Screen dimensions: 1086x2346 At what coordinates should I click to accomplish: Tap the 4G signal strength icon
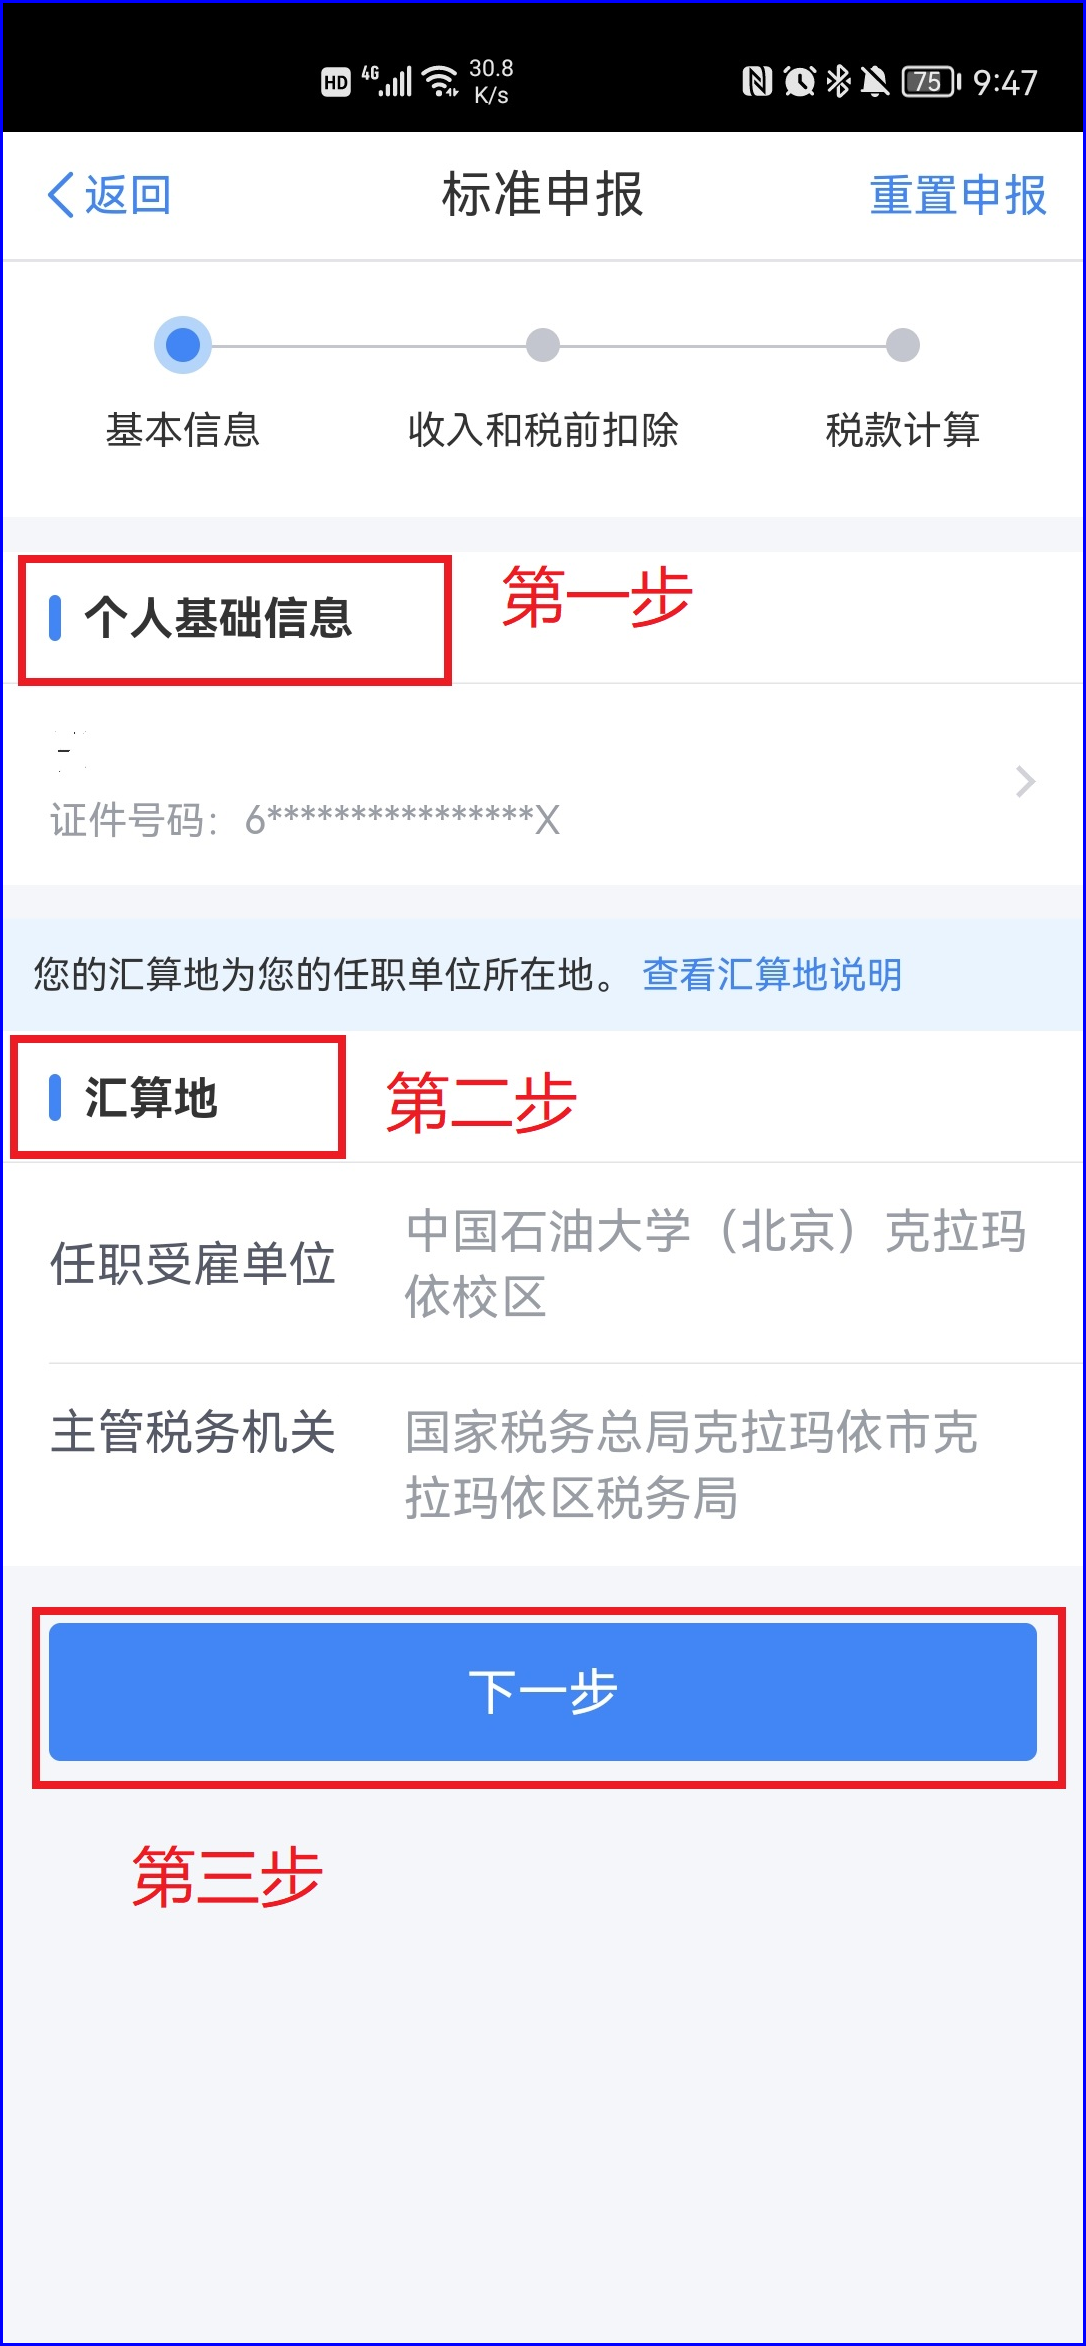(x=387, y=80)
